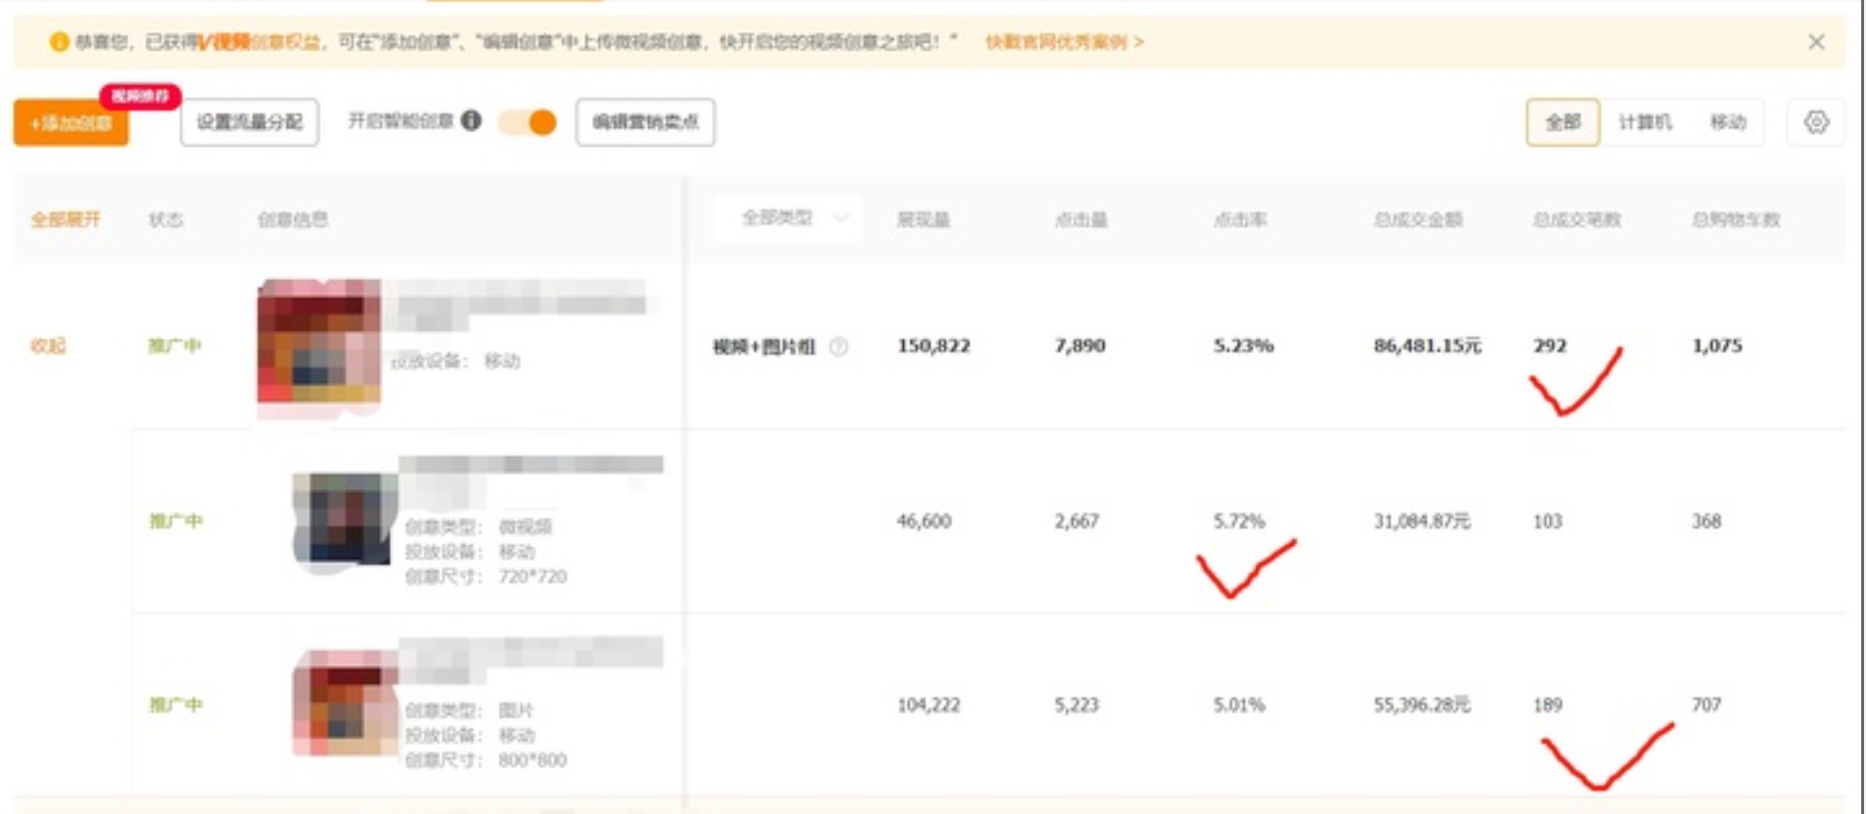Switch to the 计算机 tab
This screenshot has height=814, width=1866.
[x=1645, y=122]
